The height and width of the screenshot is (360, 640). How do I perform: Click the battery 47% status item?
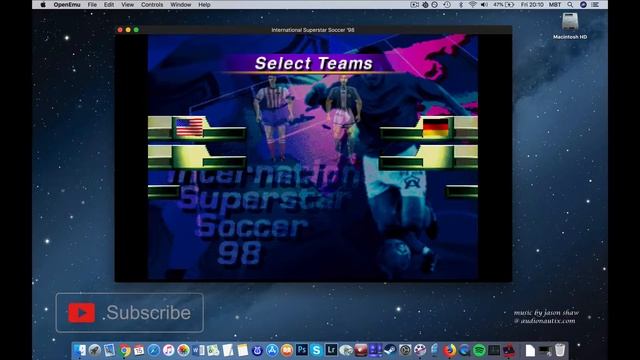[503, 5]
